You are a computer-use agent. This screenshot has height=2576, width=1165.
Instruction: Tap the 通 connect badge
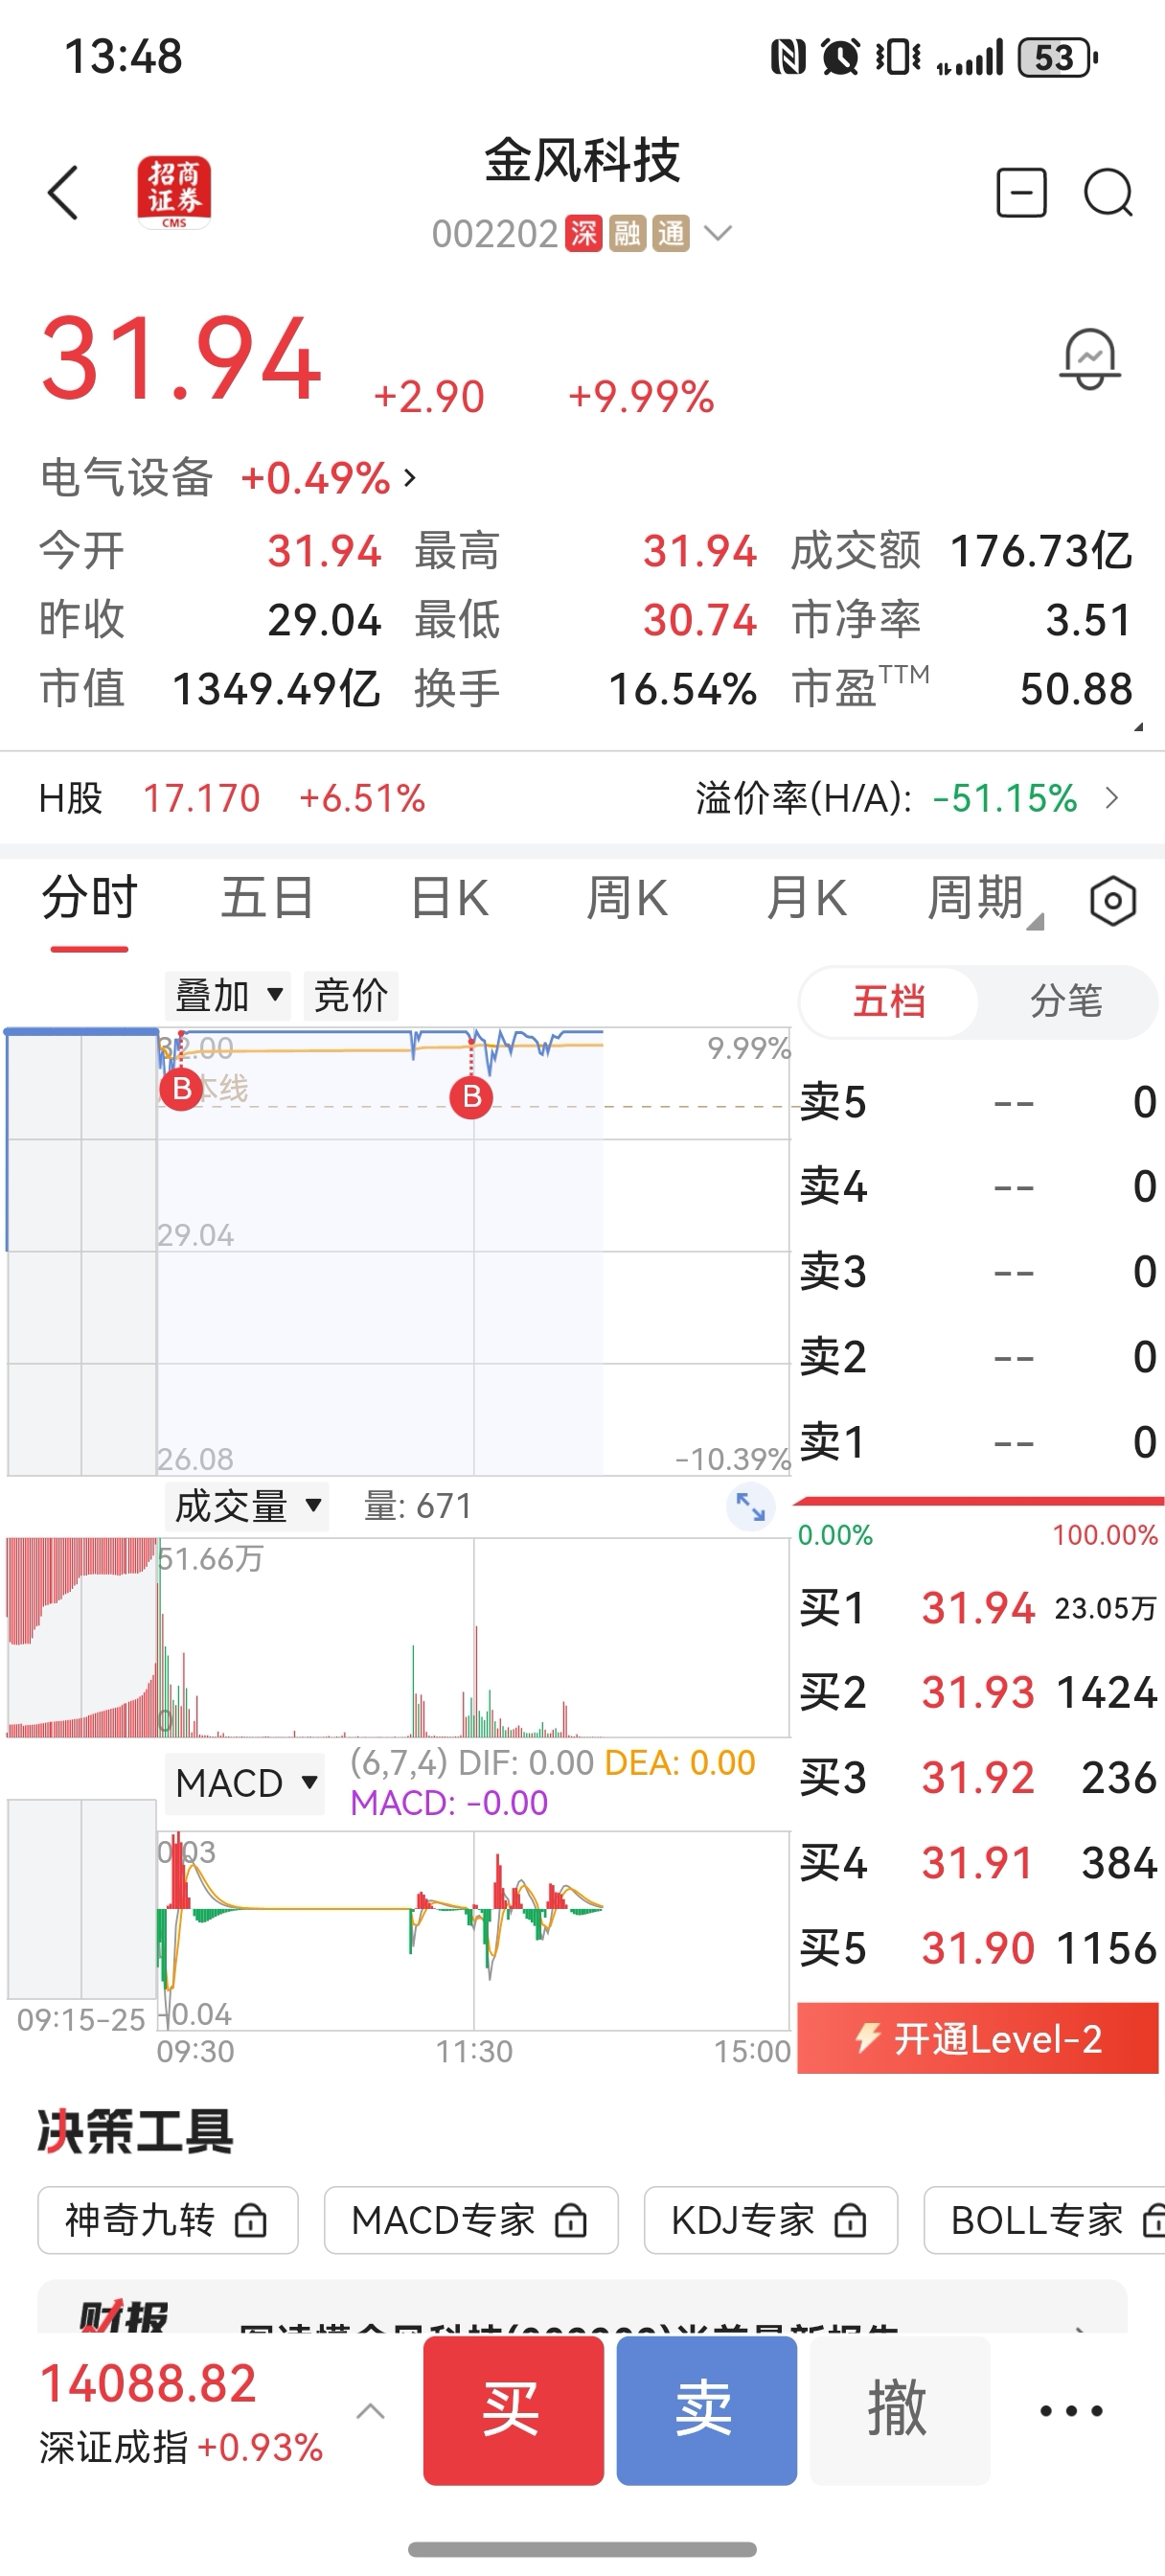pyautogui.click(x=671, y=234)
